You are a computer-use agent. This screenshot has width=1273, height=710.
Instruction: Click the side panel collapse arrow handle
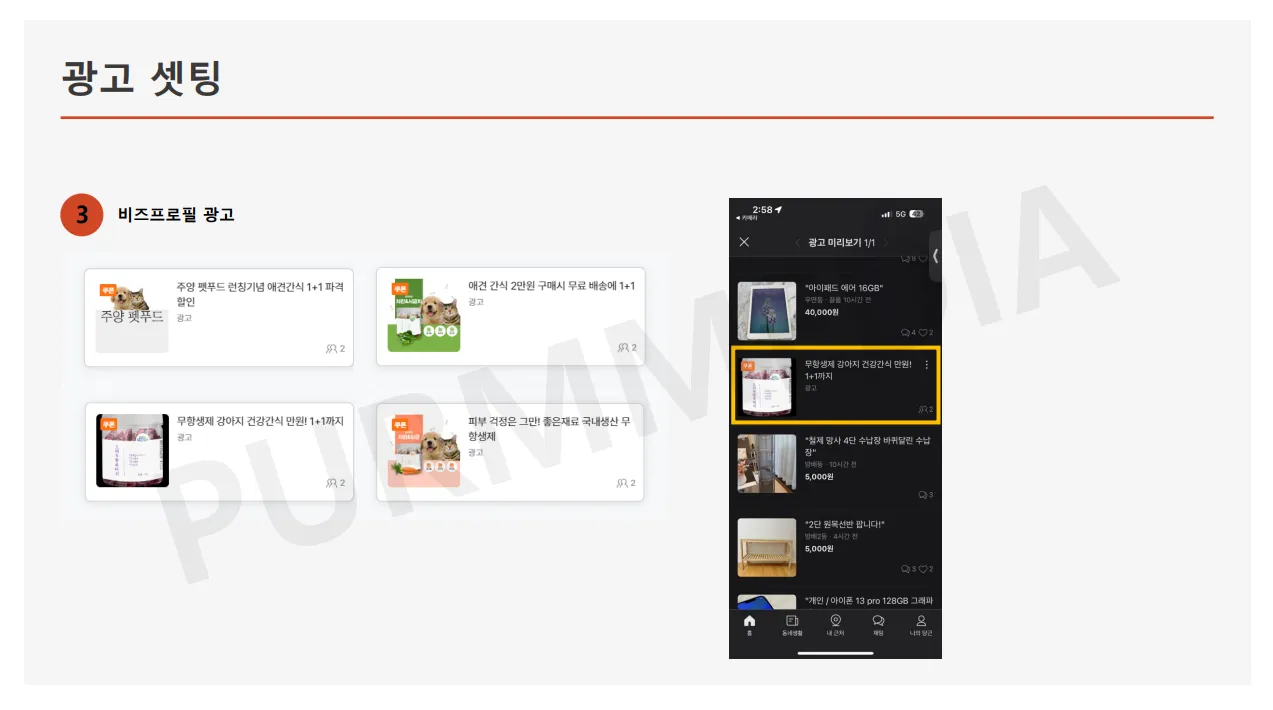935,256
